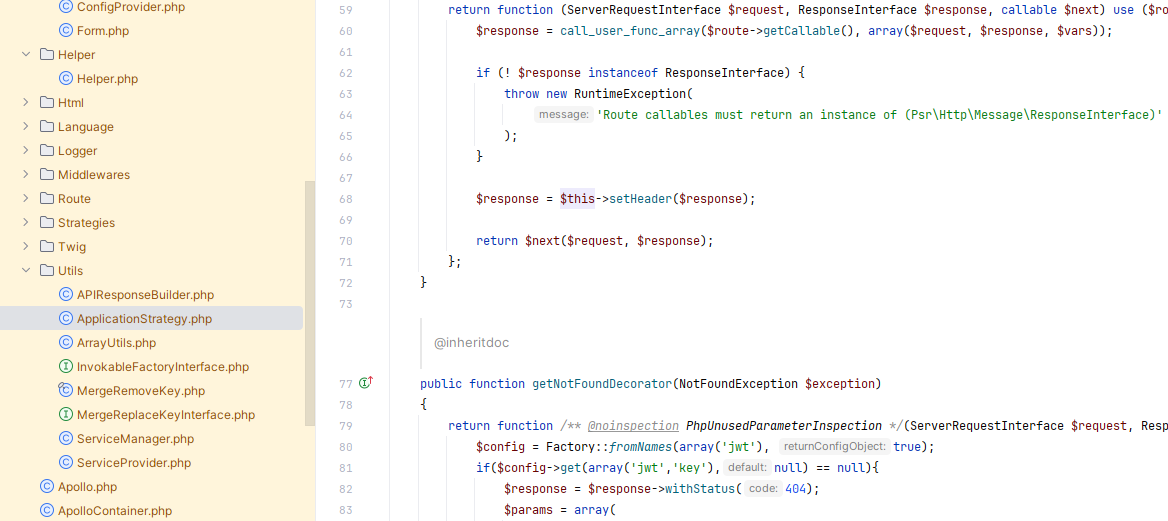Open ConfigProvider.php in the project tree
The image size is (1168, 521).
[131, 7]
